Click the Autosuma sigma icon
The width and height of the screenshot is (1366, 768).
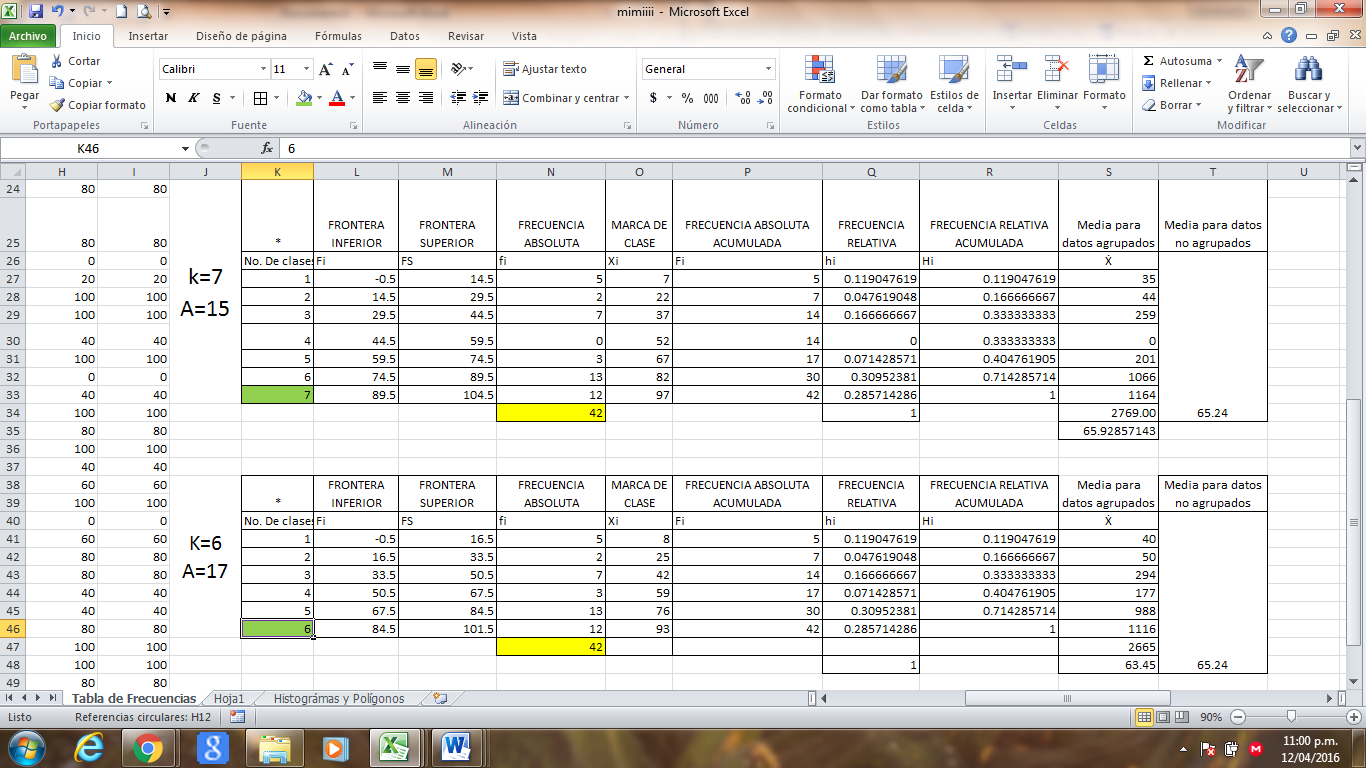(1148, 61)
